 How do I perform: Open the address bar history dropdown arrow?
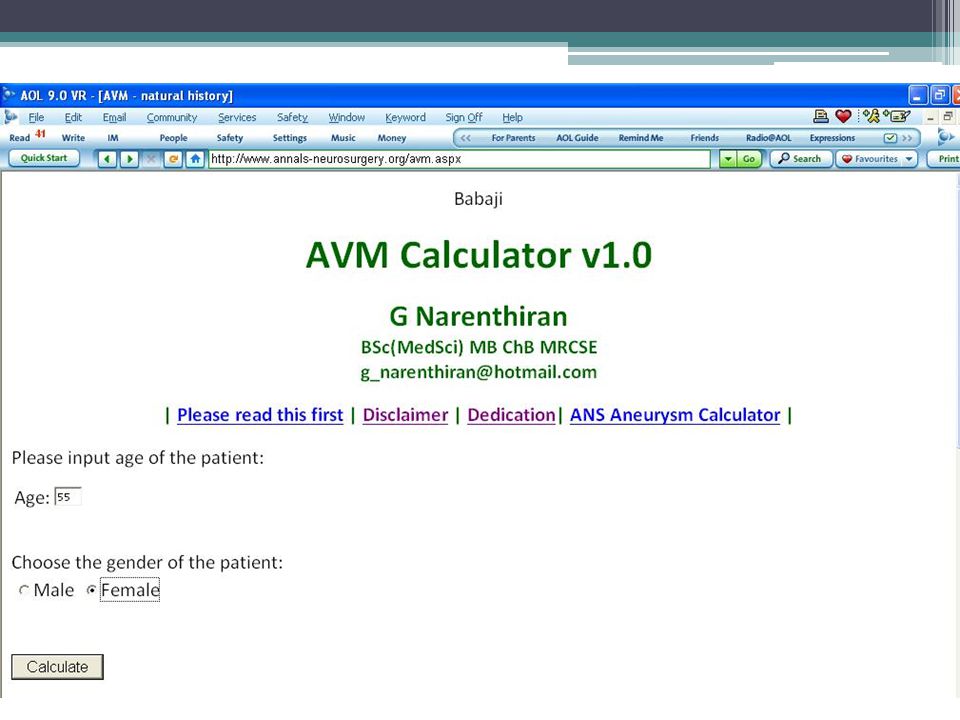pyautogui.click(x=727, y=159)
